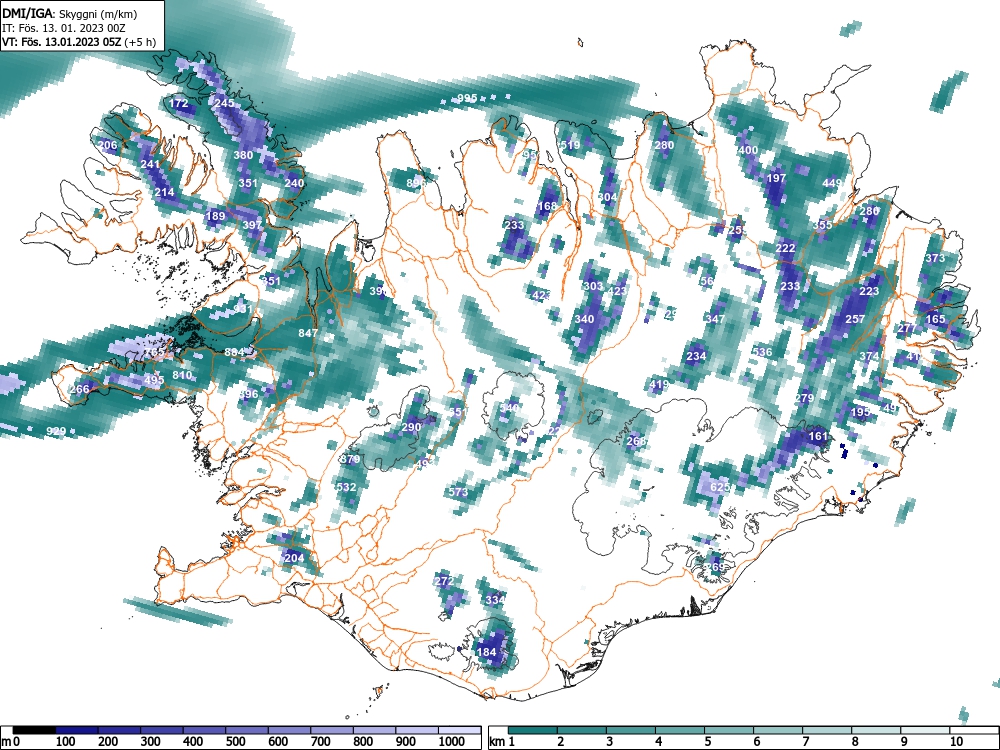Click the visibility value 397
The height and width of the screenshot is (750, 1000).
[252, 225]
